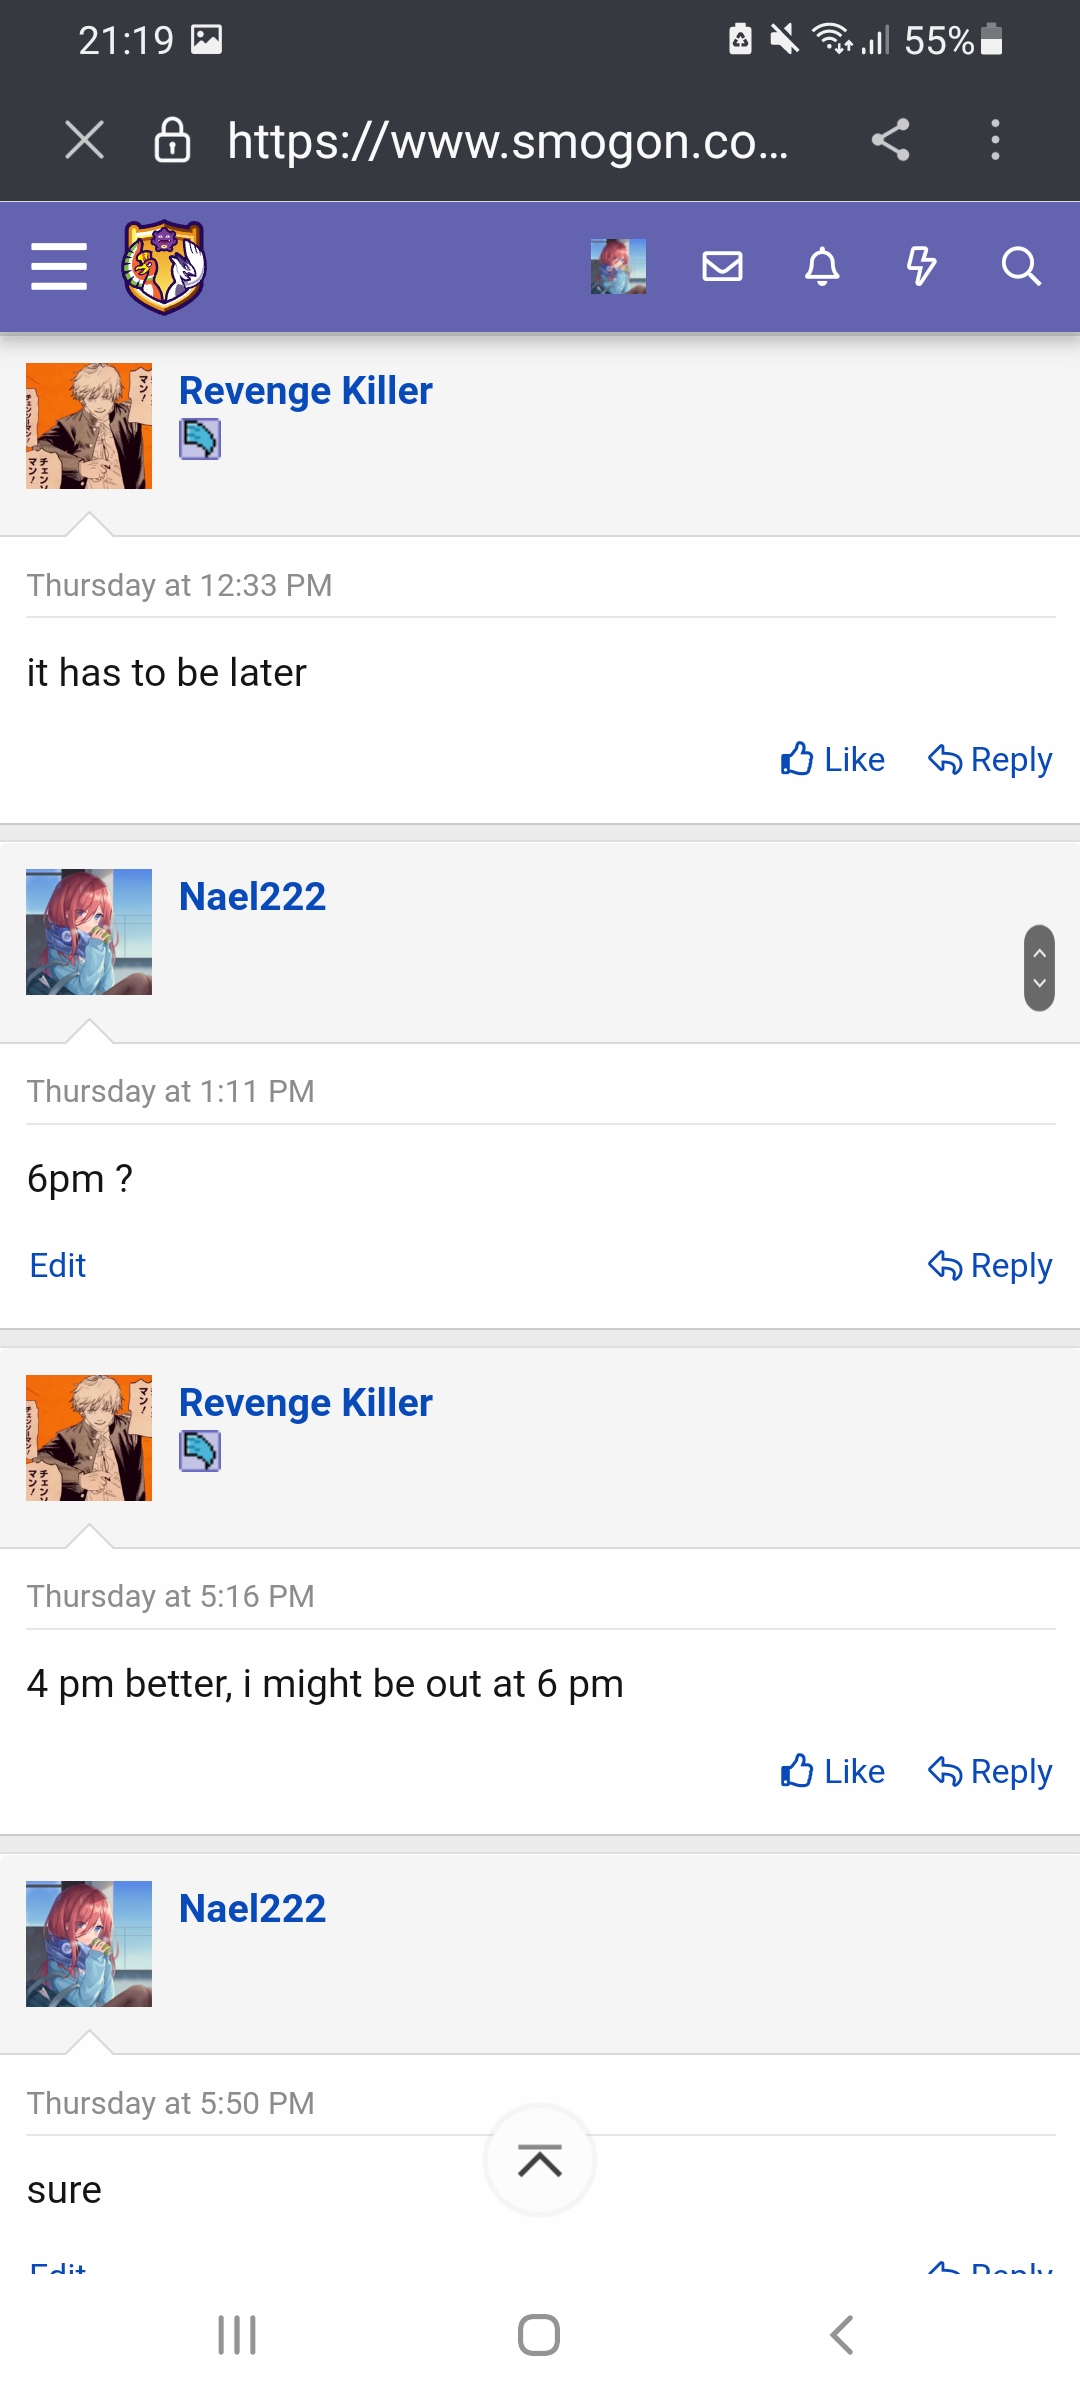Like the "4 pm better" post

pos(832,1772)
